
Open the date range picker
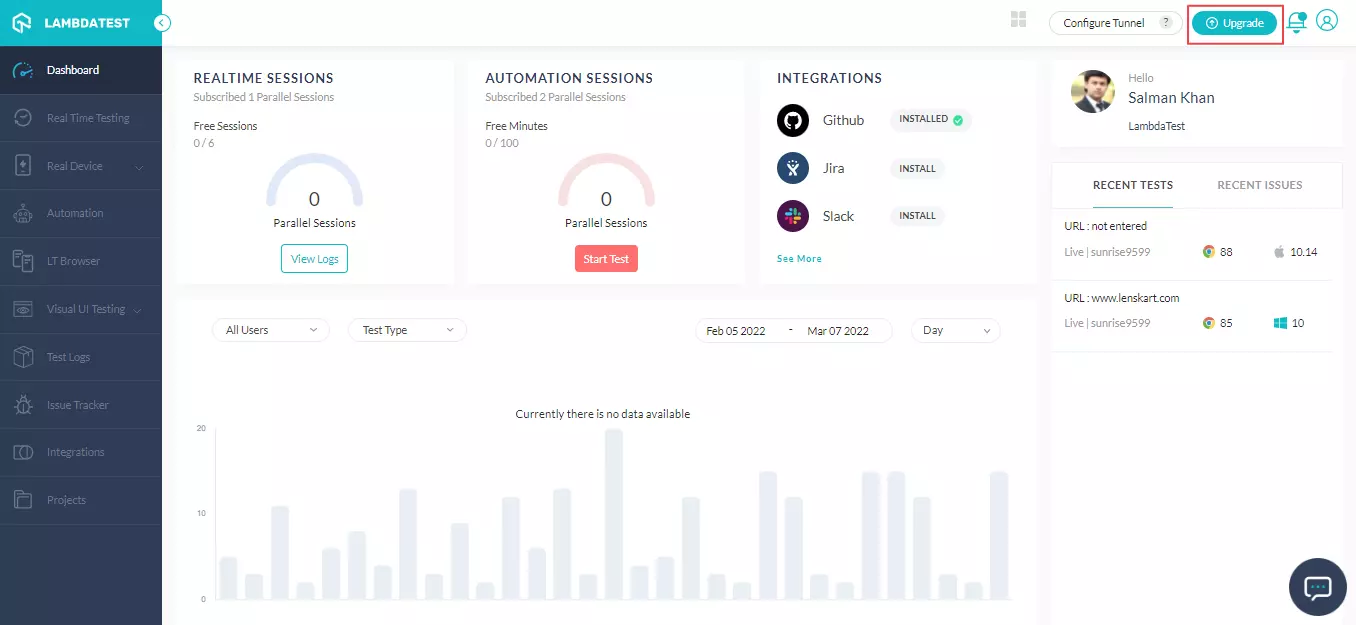[793, 330]
